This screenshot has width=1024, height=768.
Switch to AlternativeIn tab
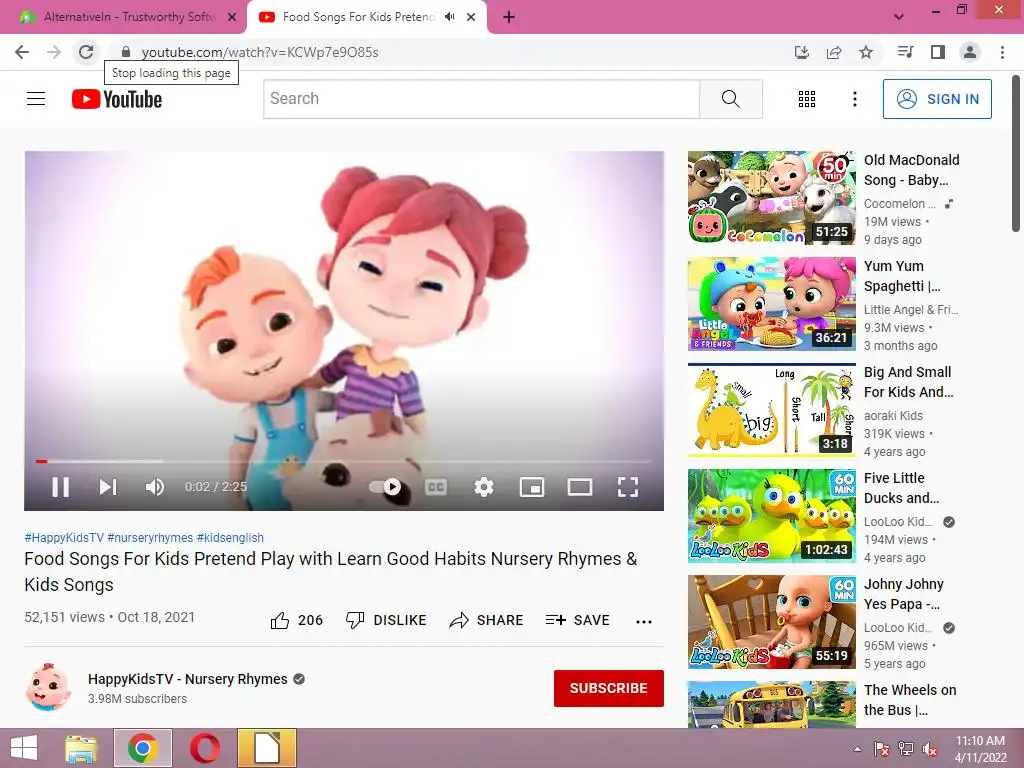[122, 17]
